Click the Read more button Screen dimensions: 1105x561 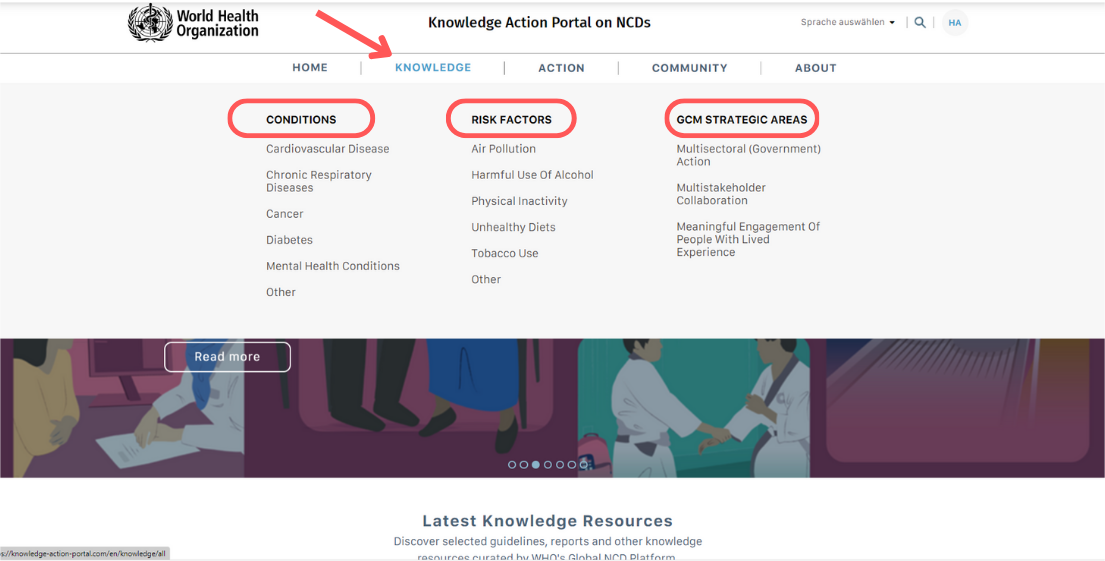click(227, 357)
